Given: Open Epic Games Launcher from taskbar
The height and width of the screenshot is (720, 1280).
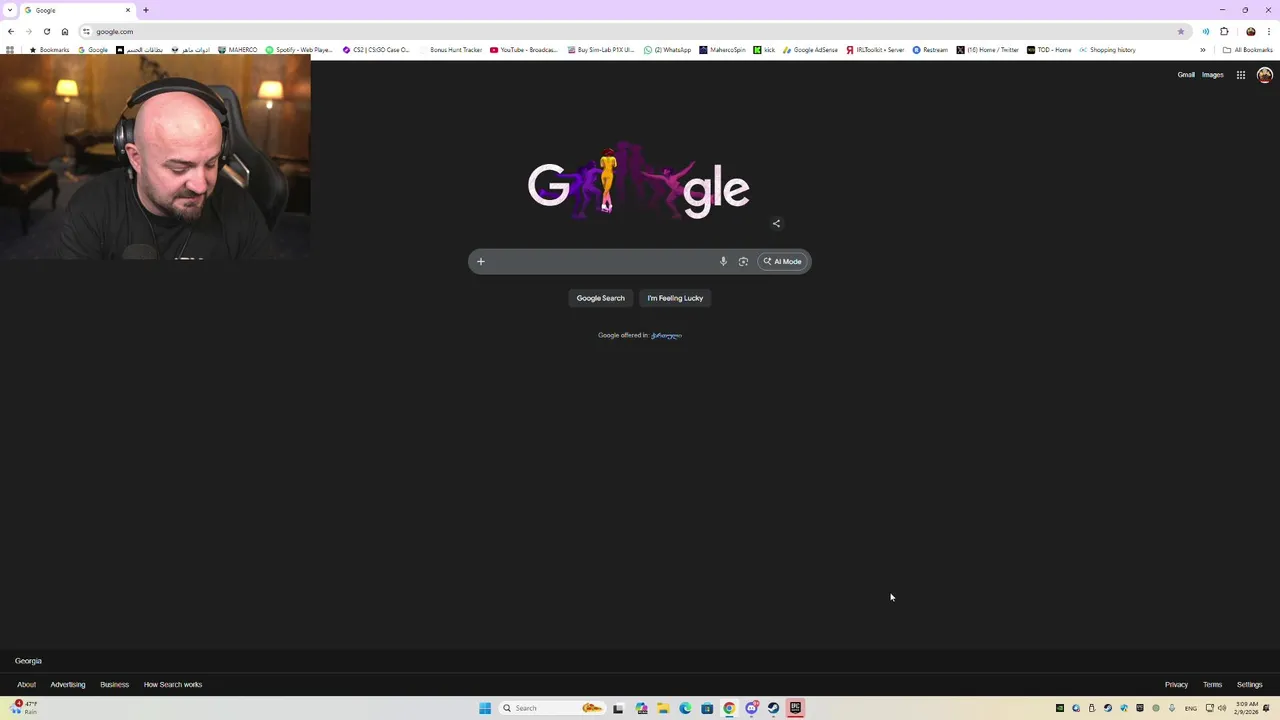Looking at the screenshot, I should tap(795, 708).
